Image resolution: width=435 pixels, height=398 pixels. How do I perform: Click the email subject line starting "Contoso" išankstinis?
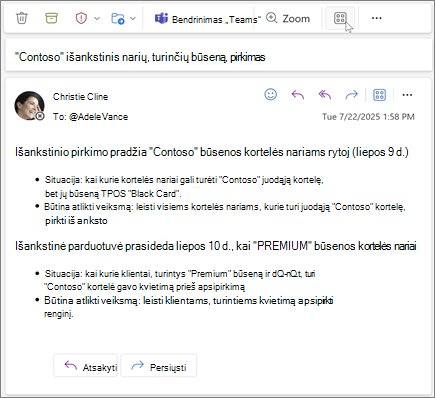tap(140, 57)
